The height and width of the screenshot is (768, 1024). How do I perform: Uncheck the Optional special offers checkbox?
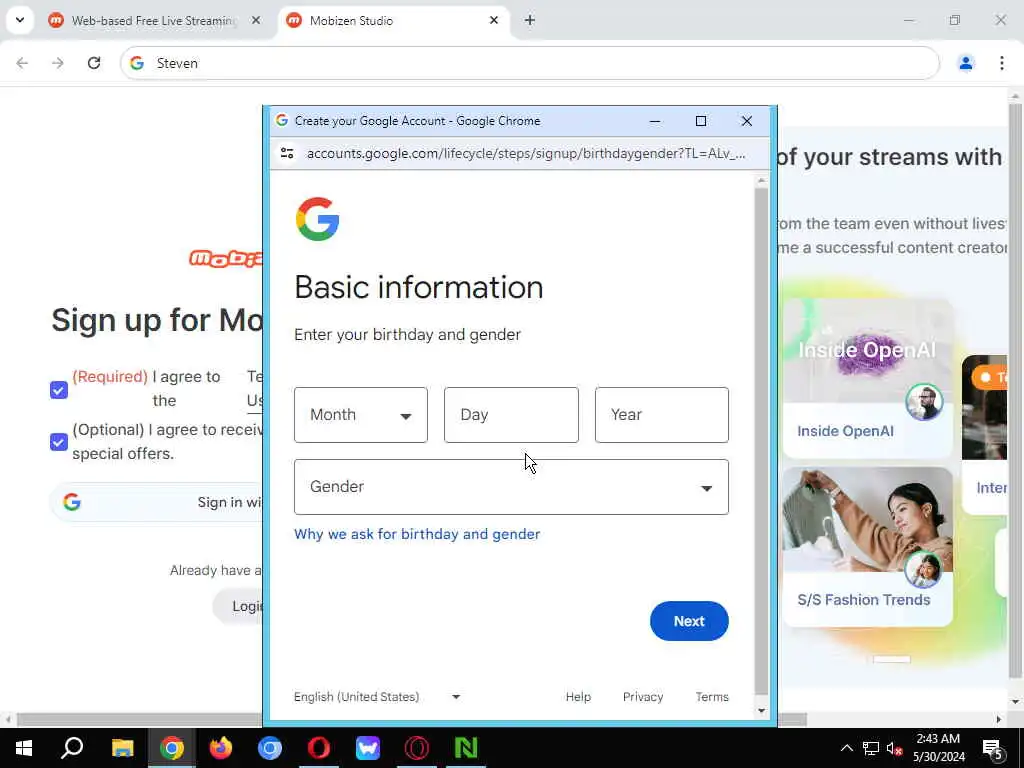59,442
